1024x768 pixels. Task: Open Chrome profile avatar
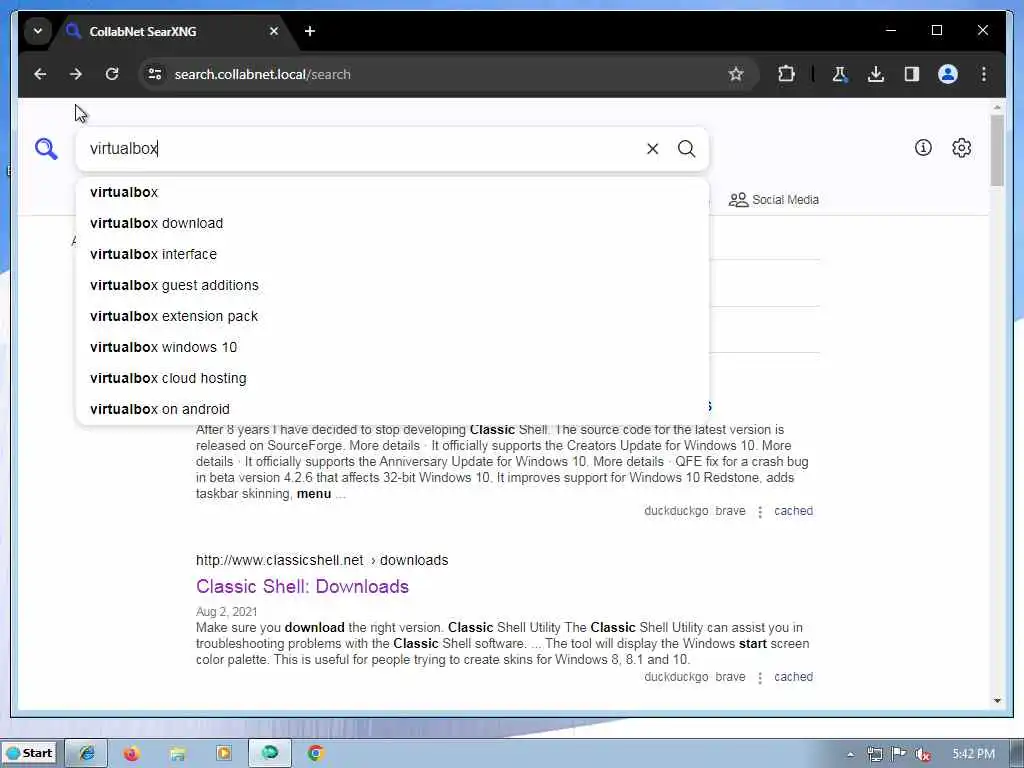click(x=948, y=74)
